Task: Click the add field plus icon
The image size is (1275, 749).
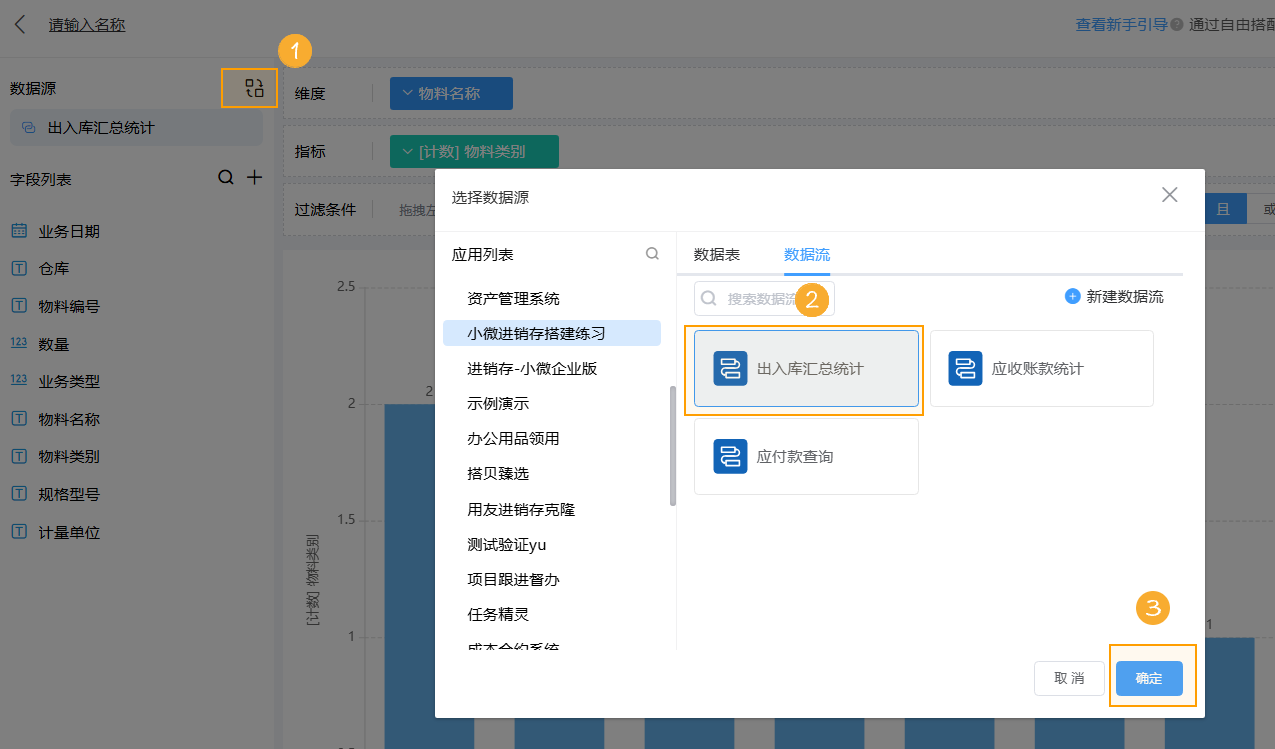Action: point(255,178)
